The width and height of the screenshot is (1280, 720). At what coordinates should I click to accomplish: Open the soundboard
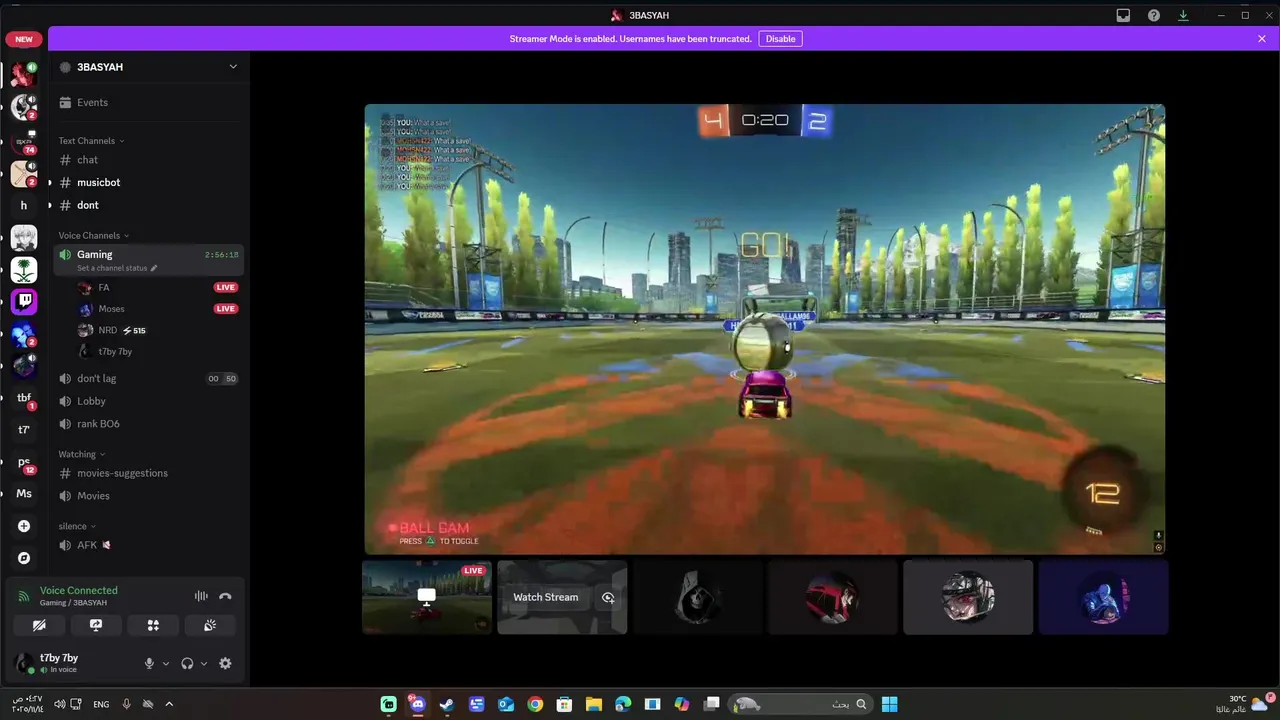(210, 625)
